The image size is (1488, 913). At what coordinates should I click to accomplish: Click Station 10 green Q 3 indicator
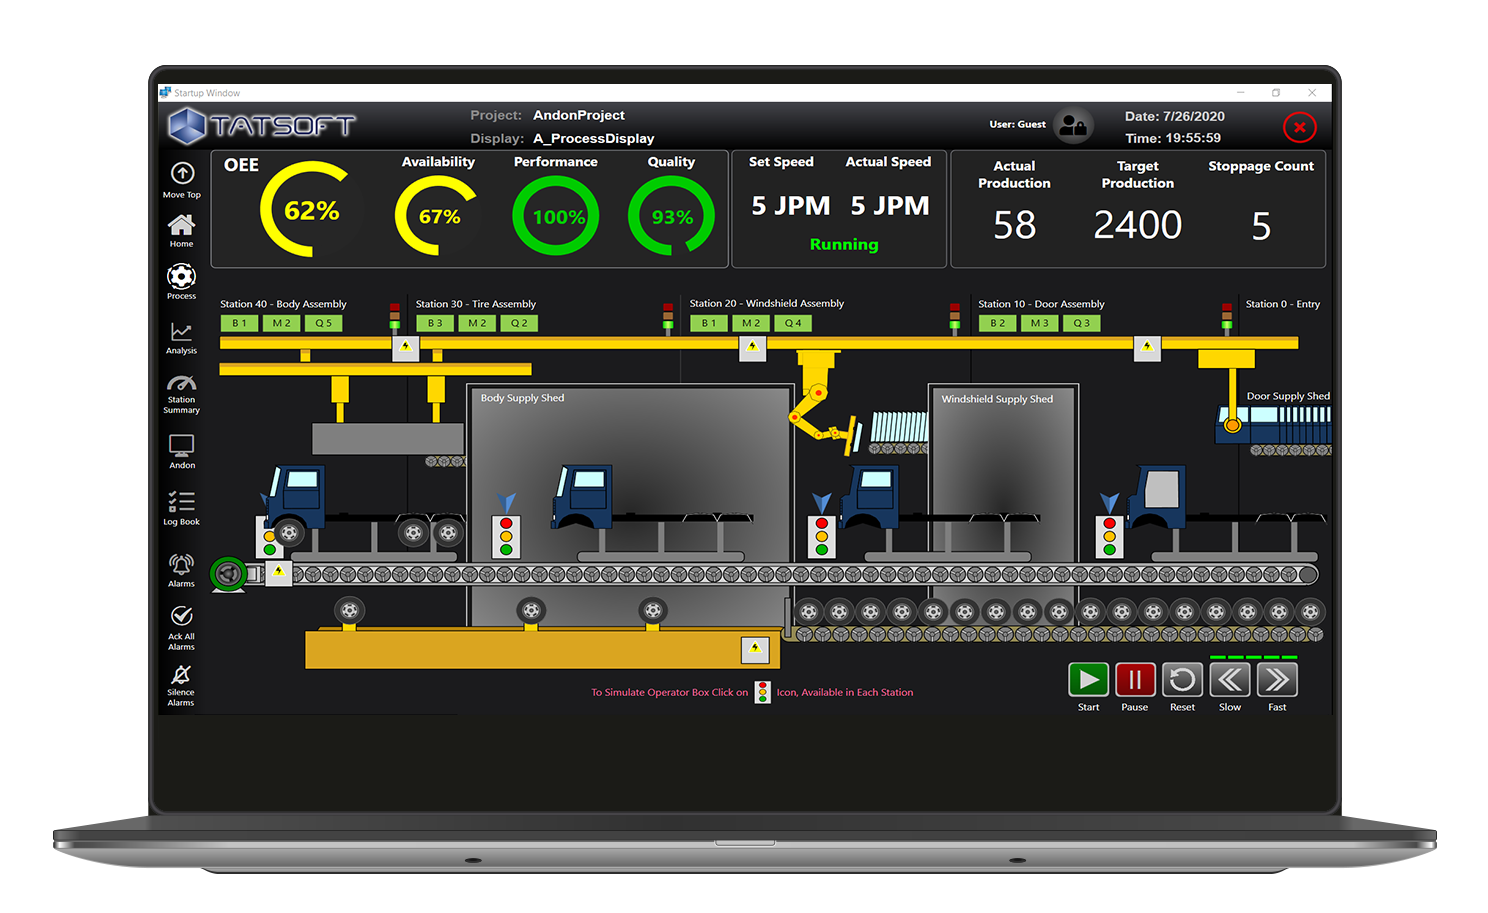[x=1081, y=323]
